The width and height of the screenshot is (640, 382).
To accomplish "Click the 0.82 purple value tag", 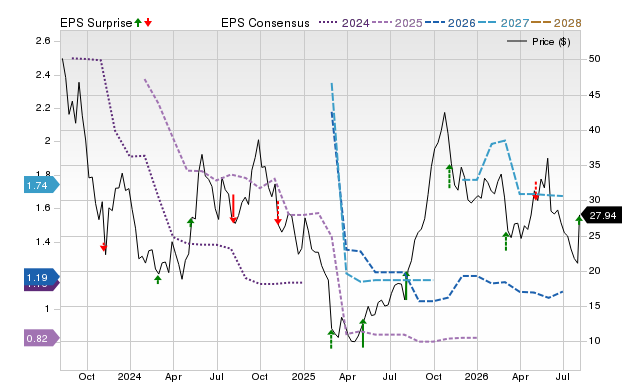I will 42,338.
